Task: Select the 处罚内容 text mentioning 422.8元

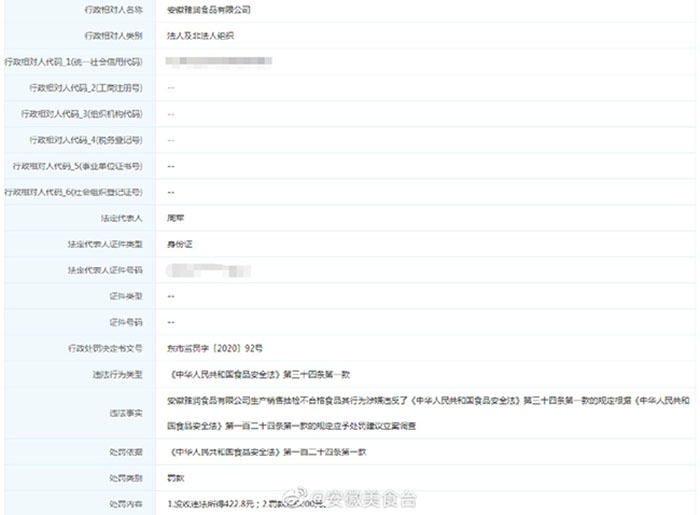Action: pyautogui.click(x=246, y=504)
